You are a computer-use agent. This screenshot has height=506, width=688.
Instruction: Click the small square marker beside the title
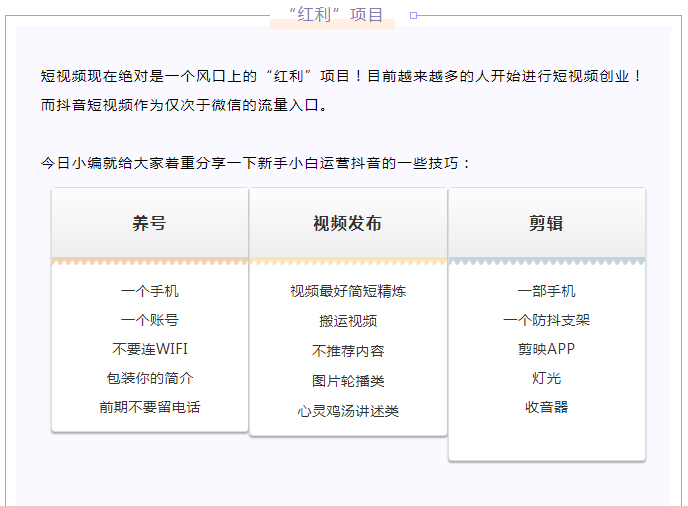pos(414,15)
